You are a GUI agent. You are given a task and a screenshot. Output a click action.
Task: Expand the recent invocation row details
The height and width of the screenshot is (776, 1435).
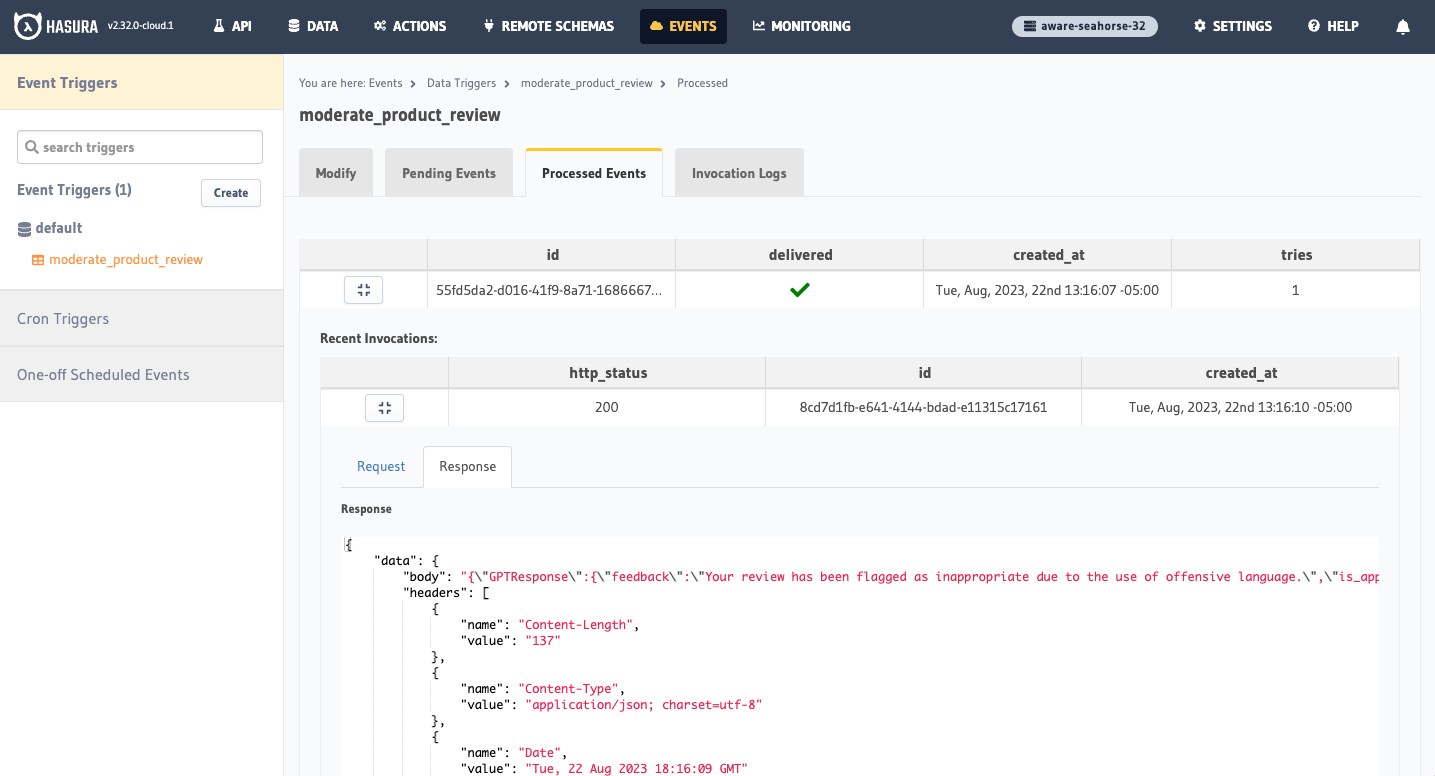(384, 407)
